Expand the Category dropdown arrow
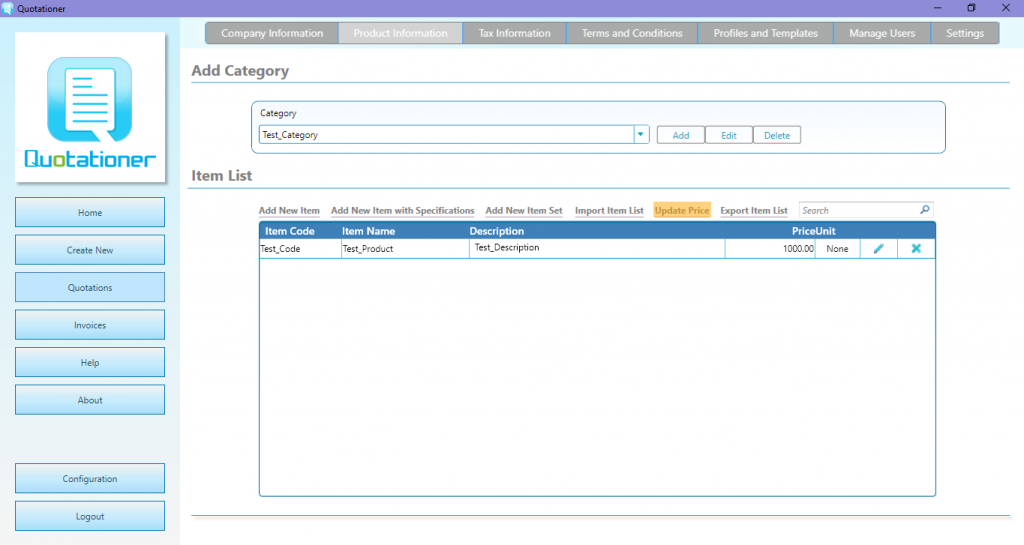This screenshot has height=545, width=1024. (x=641, y=134)
